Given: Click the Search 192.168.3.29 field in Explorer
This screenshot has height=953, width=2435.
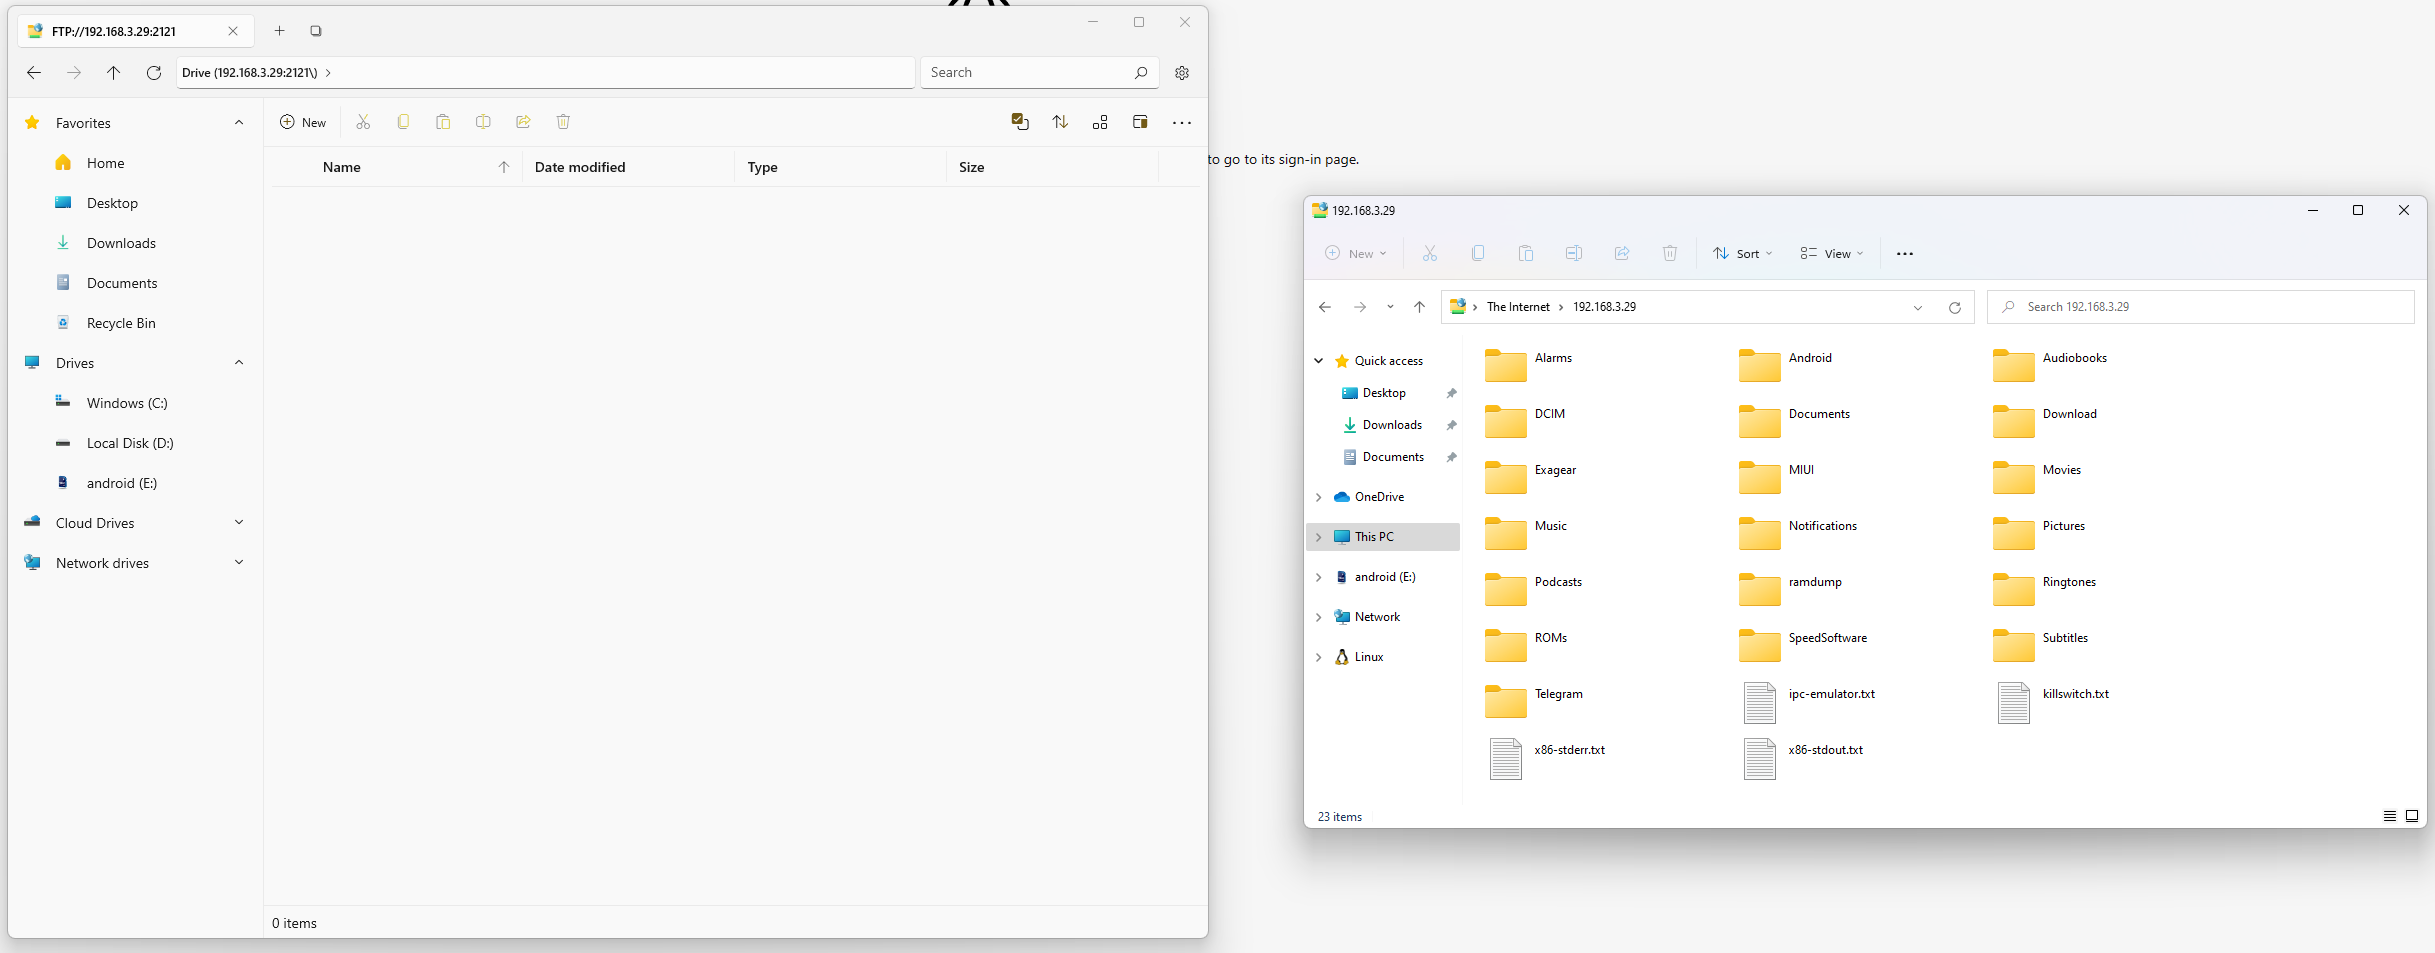Looking at the screenshot, I should pos(2200,307).
